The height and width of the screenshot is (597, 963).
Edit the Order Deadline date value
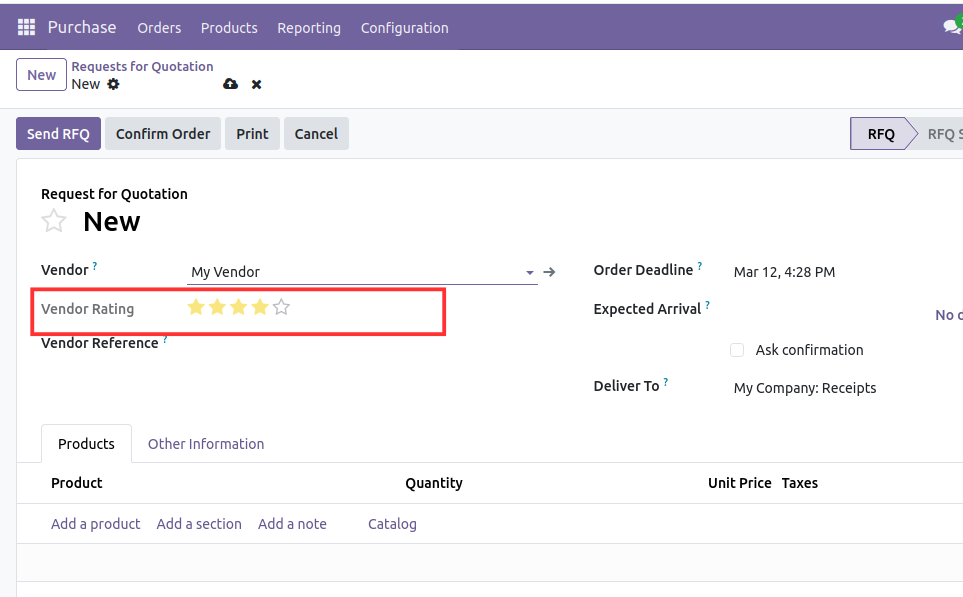pyautogui.click(x=784, y=272)
